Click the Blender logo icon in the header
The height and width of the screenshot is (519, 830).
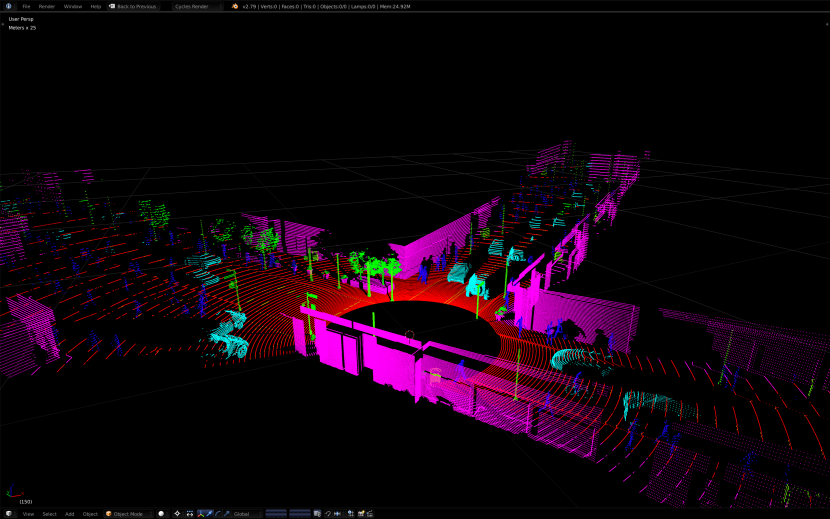235,6
